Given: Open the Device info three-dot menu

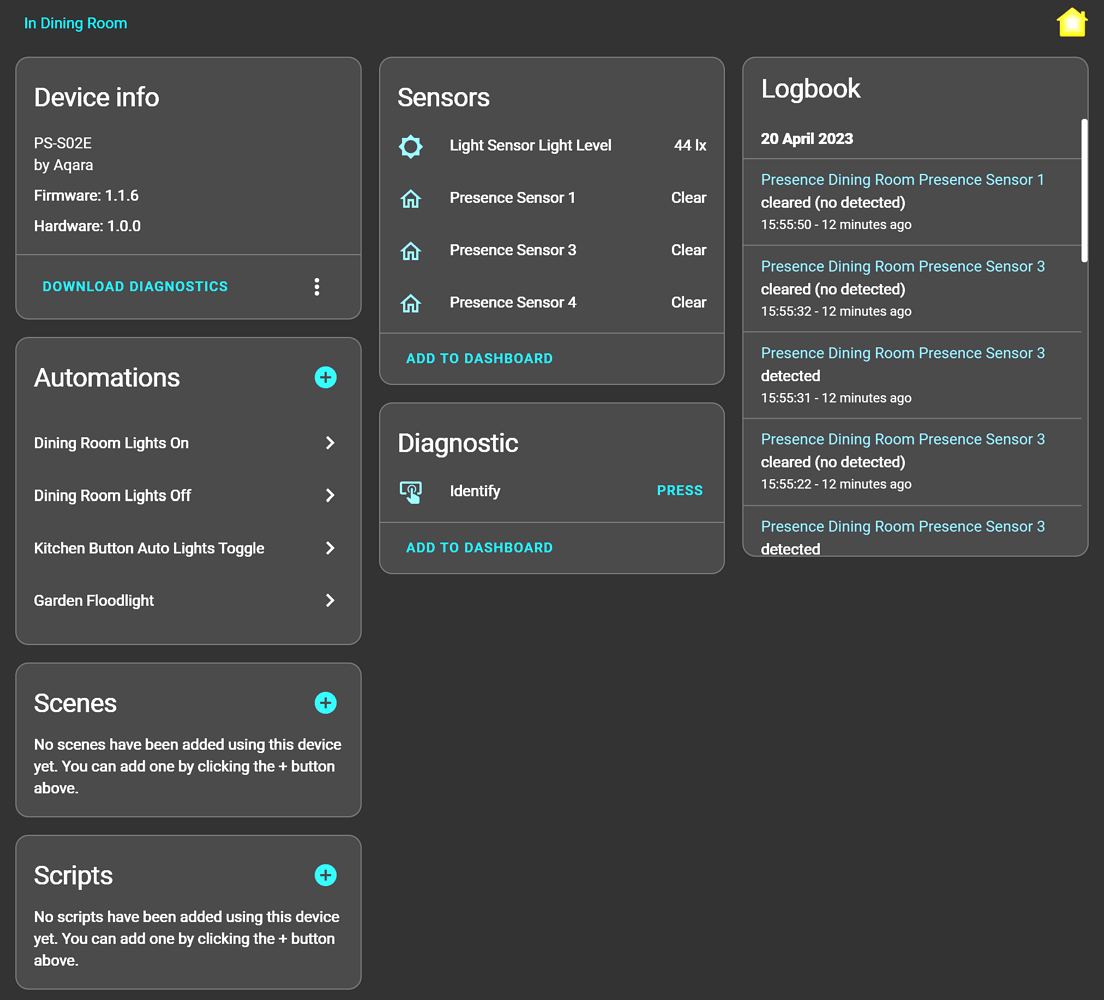Looking at the screenshot, I should [x=317, y=287].
